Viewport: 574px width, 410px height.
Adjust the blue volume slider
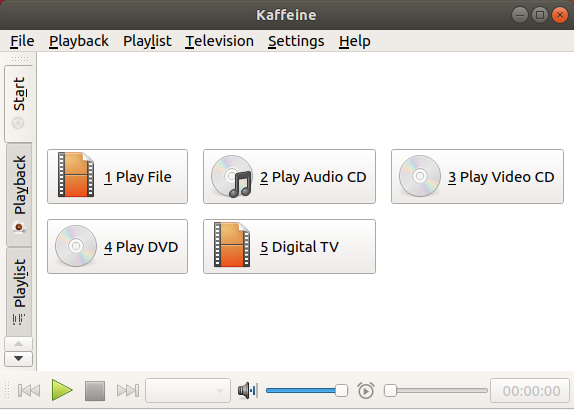[307, 391]
